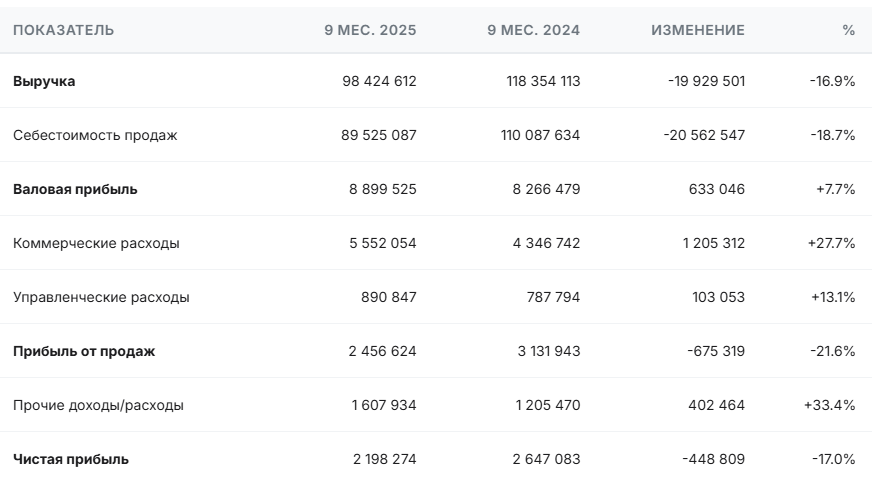Viewport: 876px width, 487px height.
Task: Click the ПОКАЗАТЕЛЬ column header
Action: coord(63,30)
